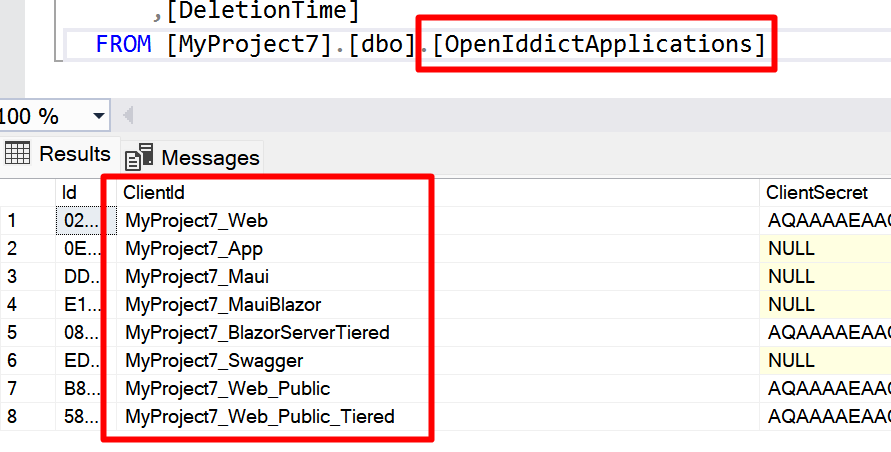This screenshot has width=891, height=452.
Task: Click the Id cell starting with DD
Action: coord(77,276)
